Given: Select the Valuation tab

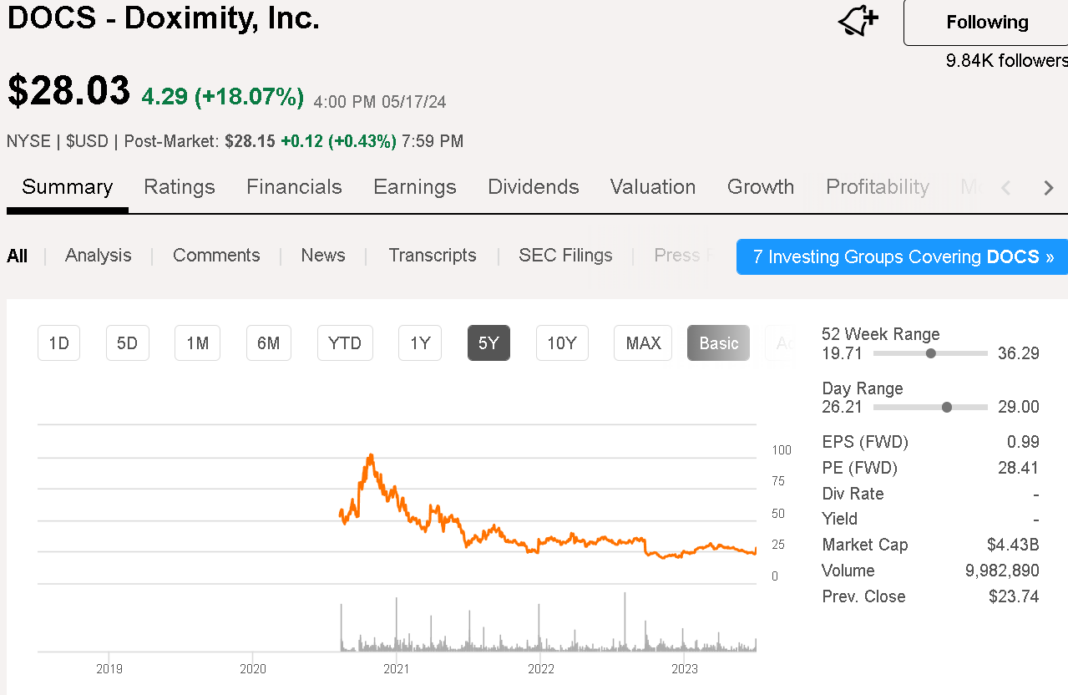Looking at the screenshot, I should pos(653,187).
